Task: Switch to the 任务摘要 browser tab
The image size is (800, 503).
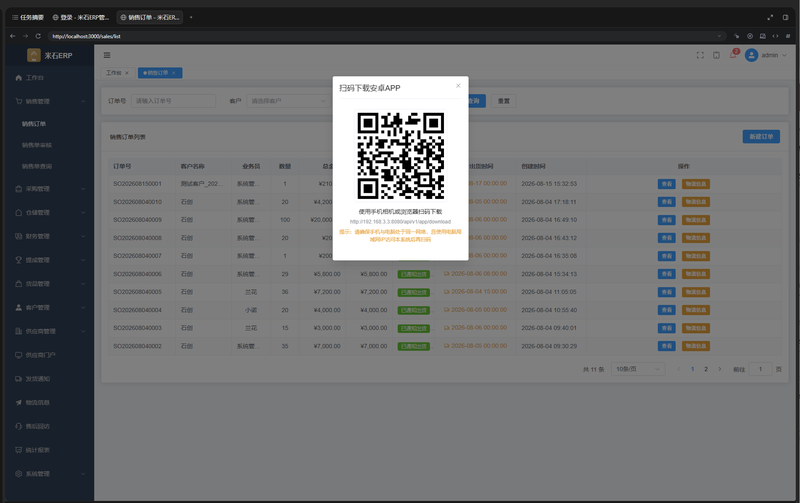Action: pos(28,17)
